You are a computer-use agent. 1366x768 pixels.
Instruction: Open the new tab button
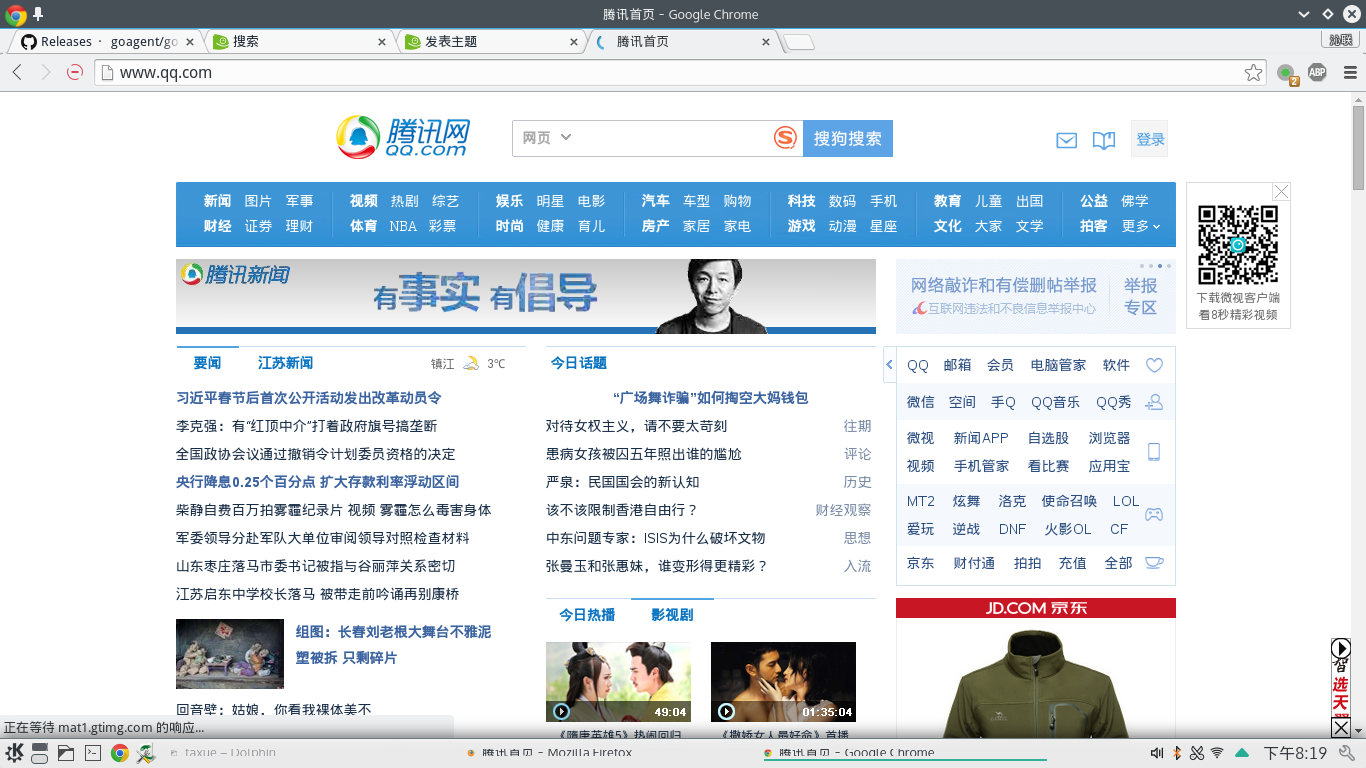tap(798, 42)
